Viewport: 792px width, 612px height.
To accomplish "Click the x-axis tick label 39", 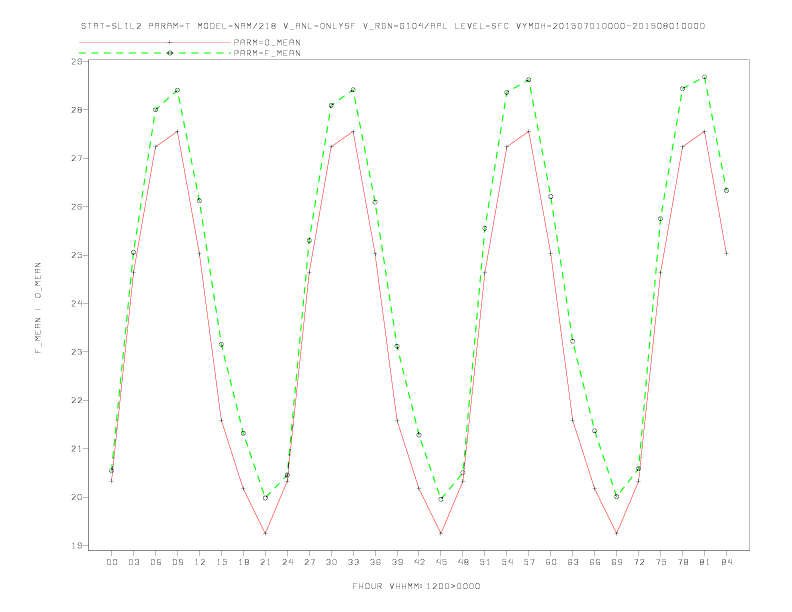I will (397, 562).
